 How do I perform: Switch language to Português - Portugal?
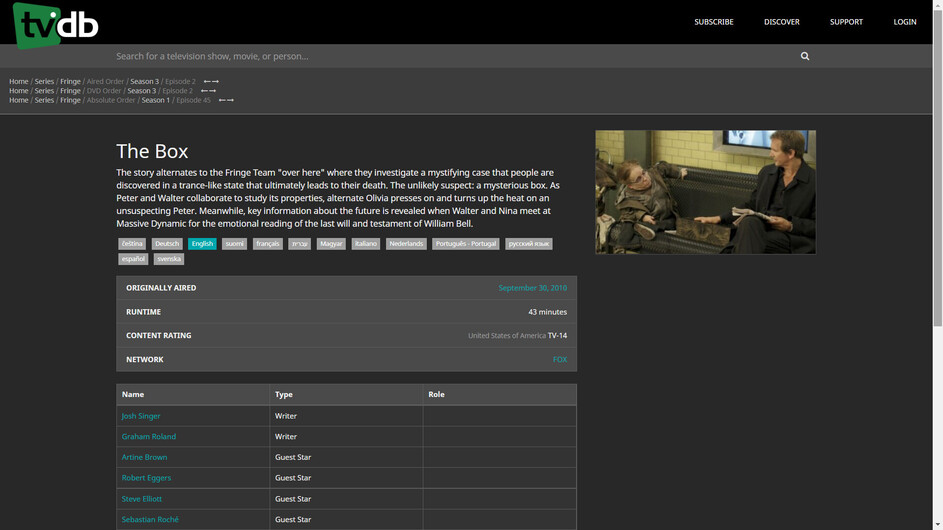465,244
